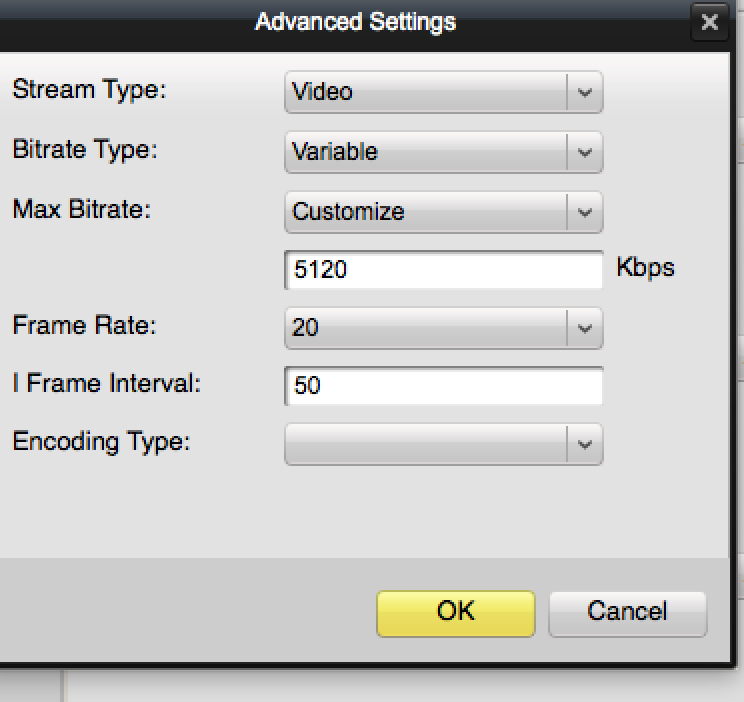Click the Advanced Settings title bar
This screenshot has height=702, width=744.
[355, 22]
